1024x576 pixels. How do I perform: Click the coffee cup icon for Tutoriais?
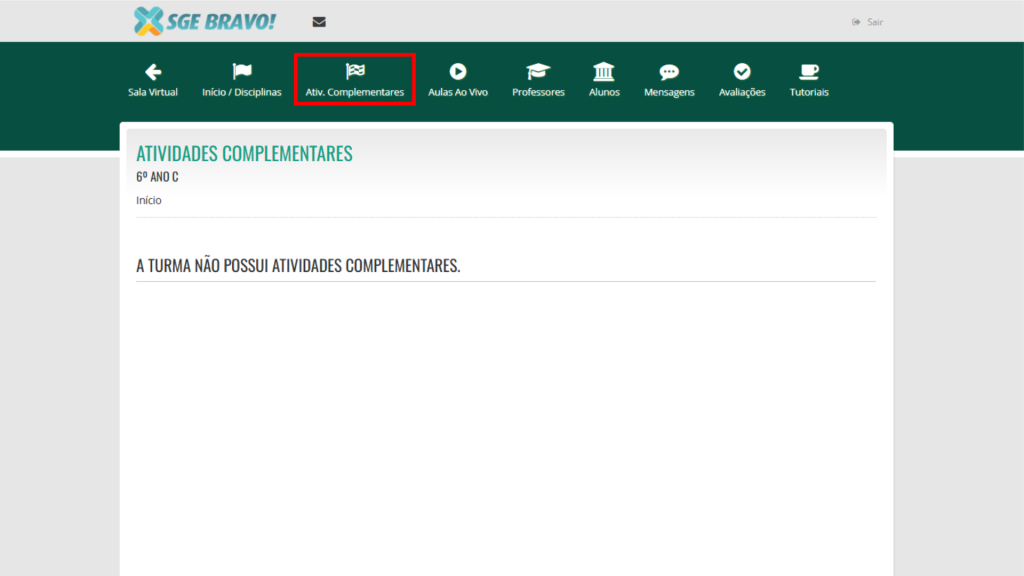tap(809, 72)
